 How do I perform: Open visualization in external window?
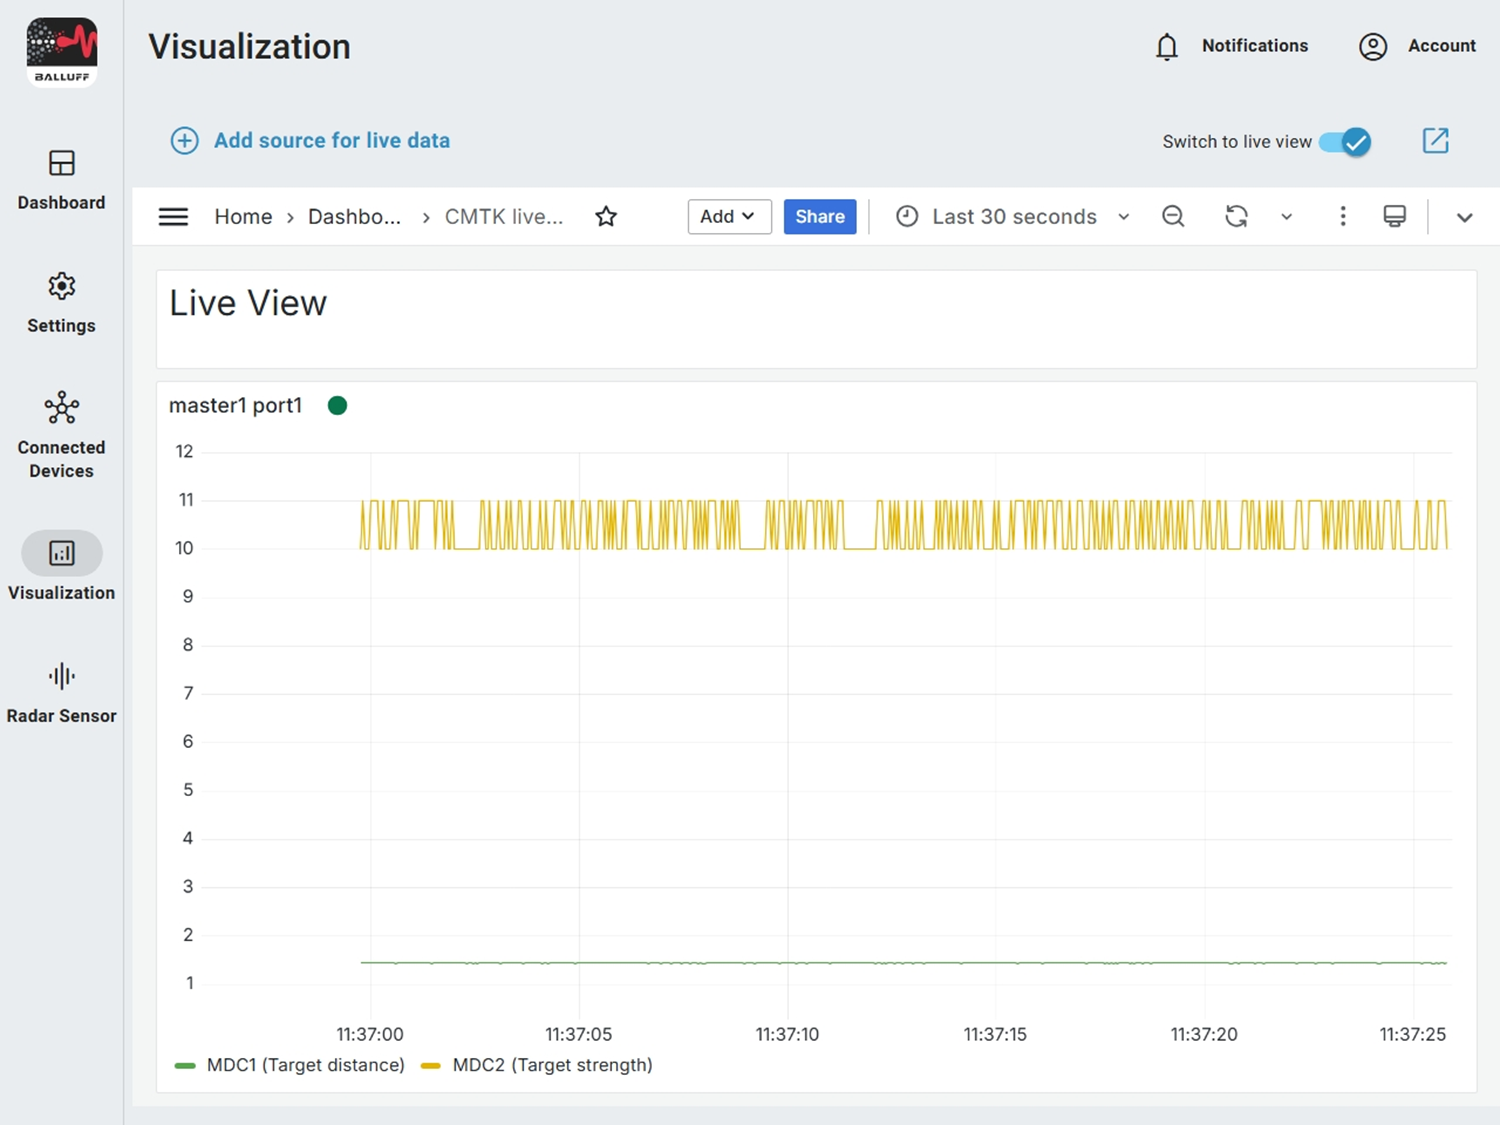(x=1435, y=141)
